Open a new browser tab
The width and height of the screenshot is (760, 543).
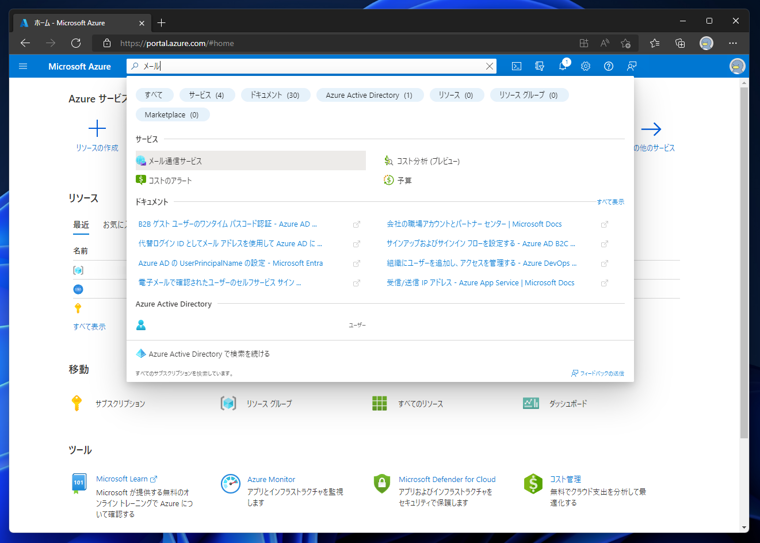coord(161,23)
